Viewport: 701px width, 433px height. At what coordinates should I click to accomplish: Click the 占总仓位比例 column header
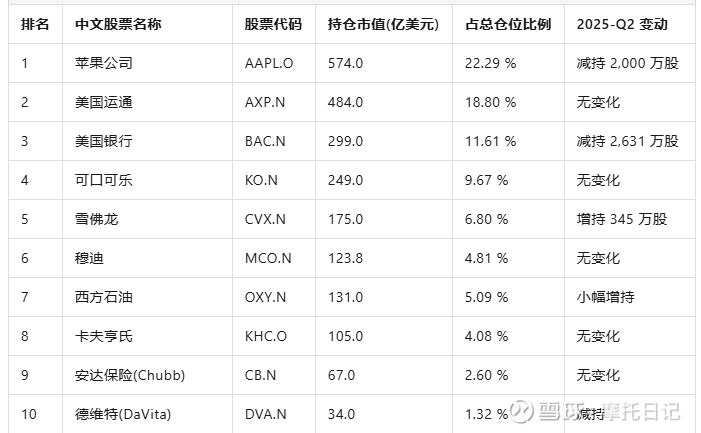click(x=508, y=24)
